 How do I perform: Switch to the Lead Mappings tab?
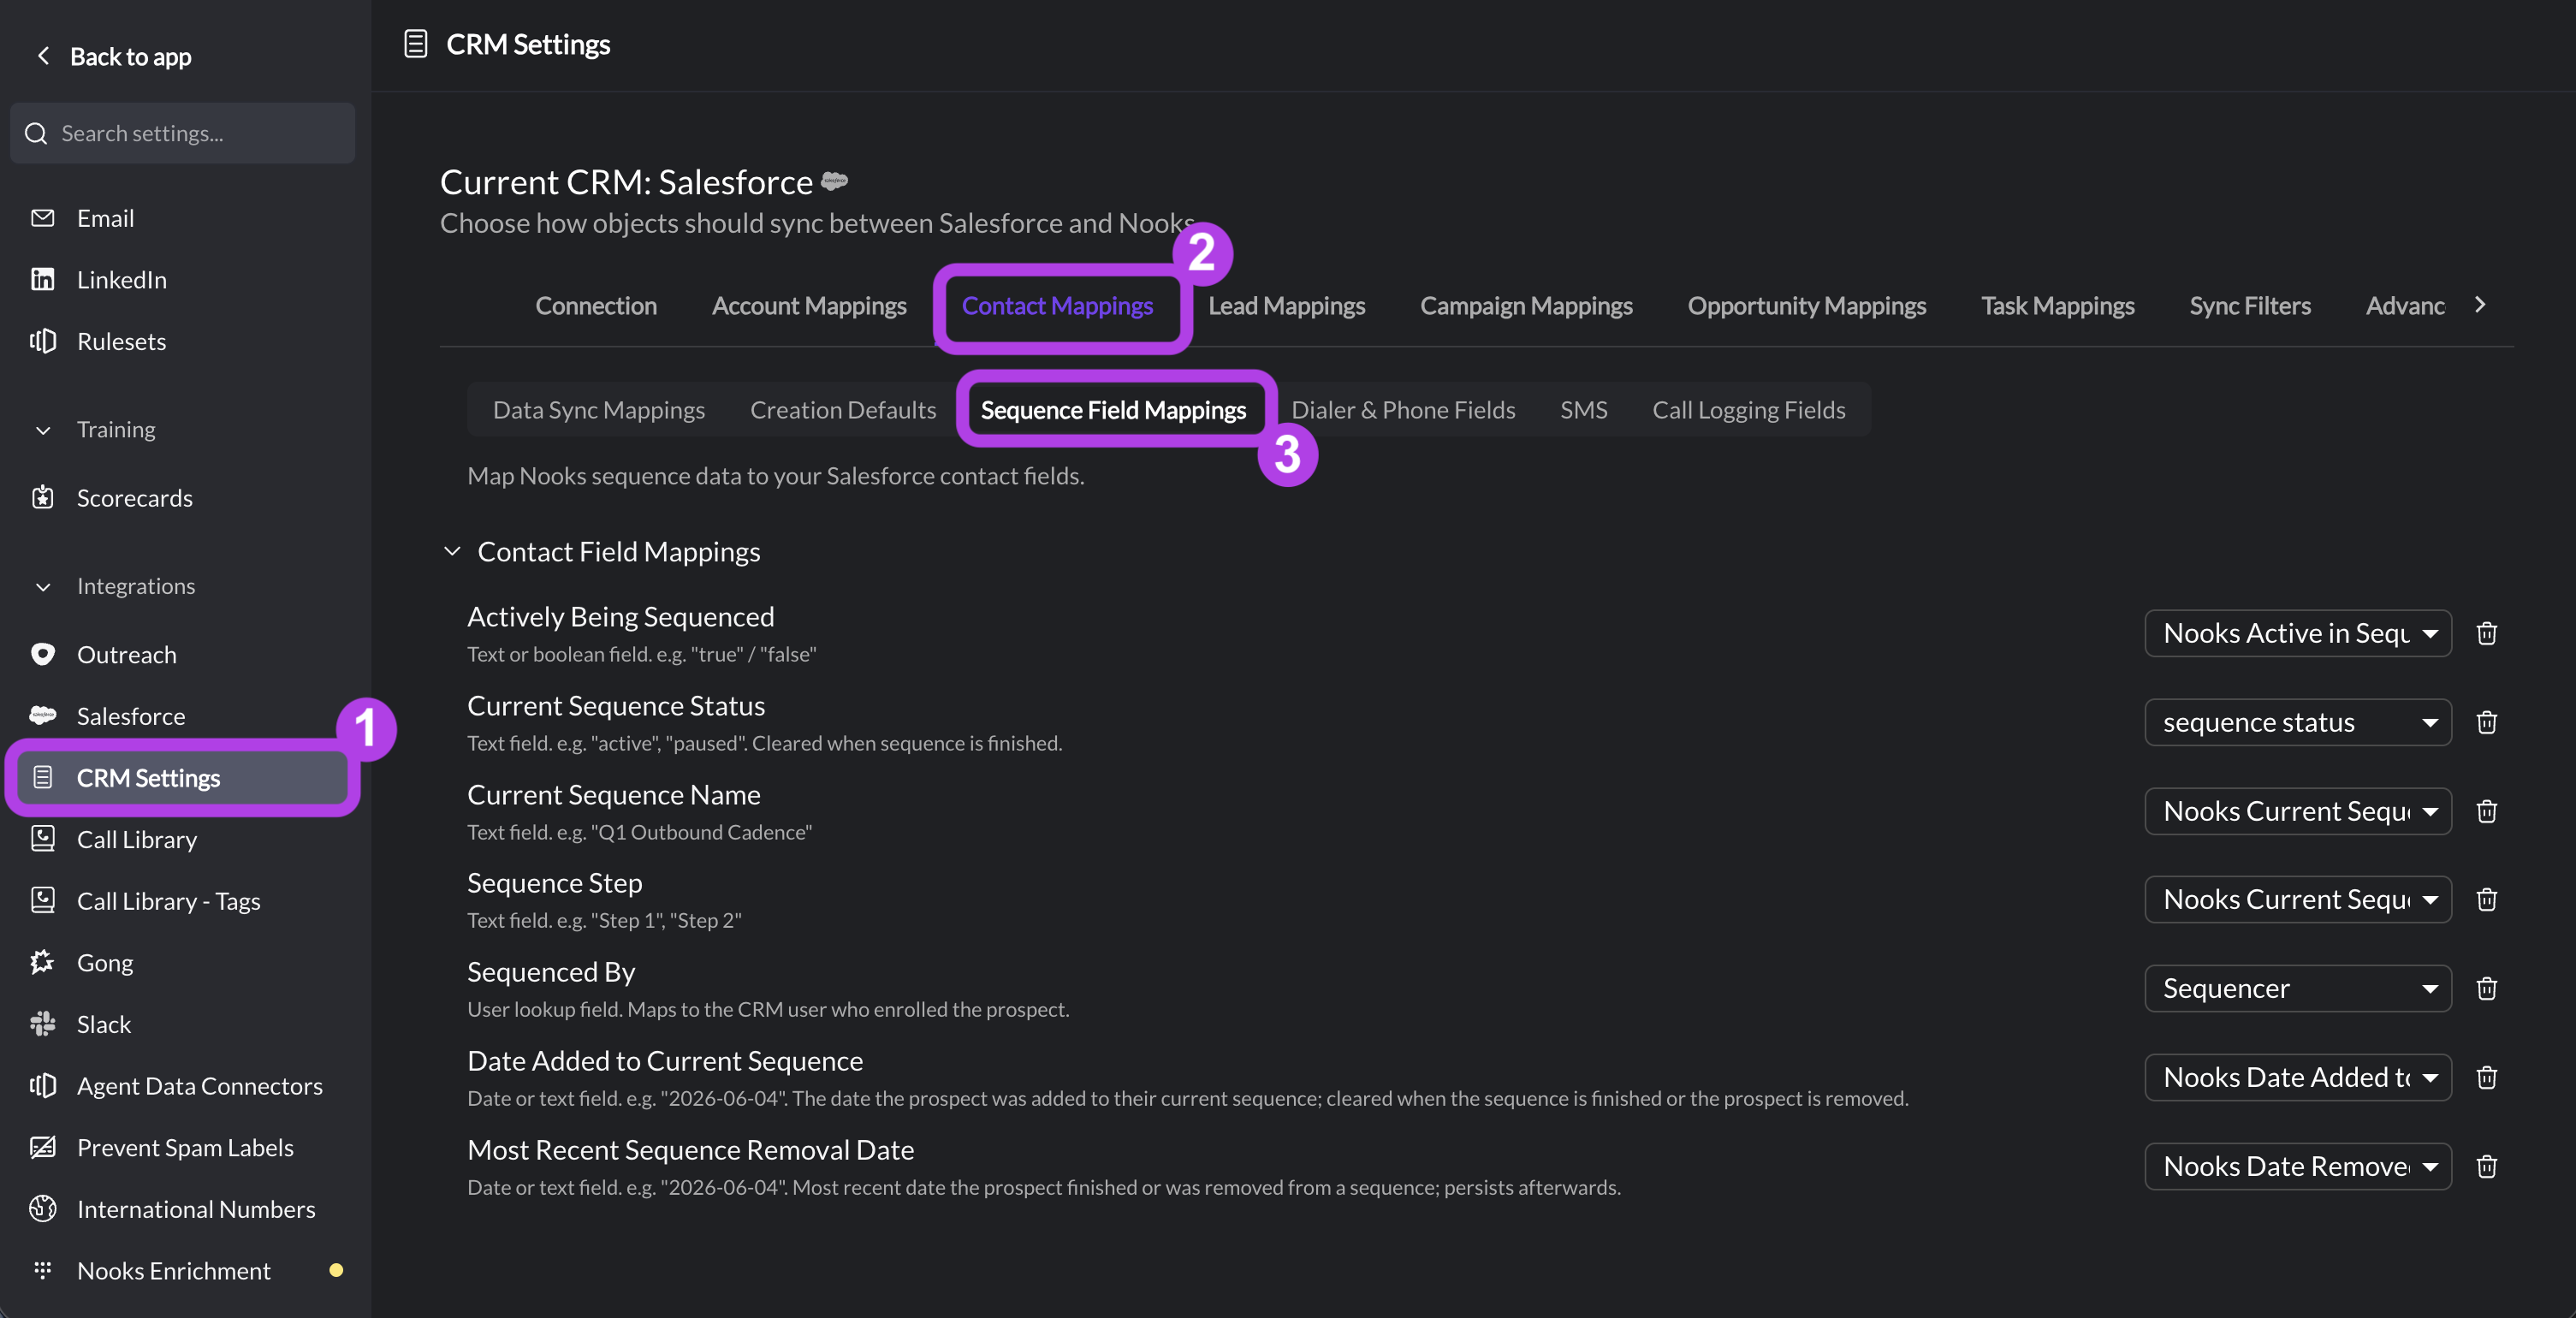(x=1286, y=306)
